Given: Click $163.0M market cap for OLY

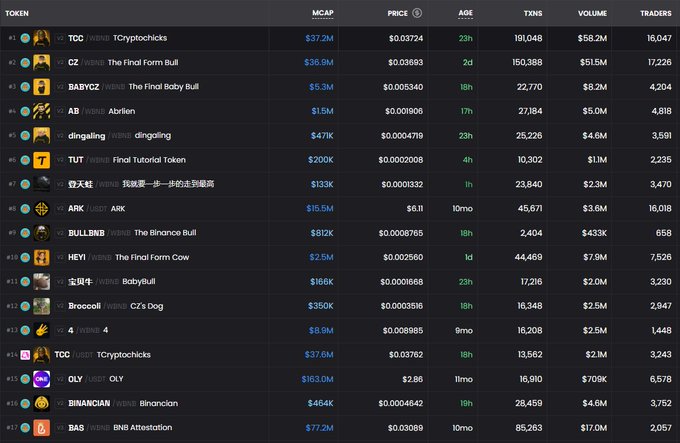Looking at the screenshot, I should click(x=317, y=379).
